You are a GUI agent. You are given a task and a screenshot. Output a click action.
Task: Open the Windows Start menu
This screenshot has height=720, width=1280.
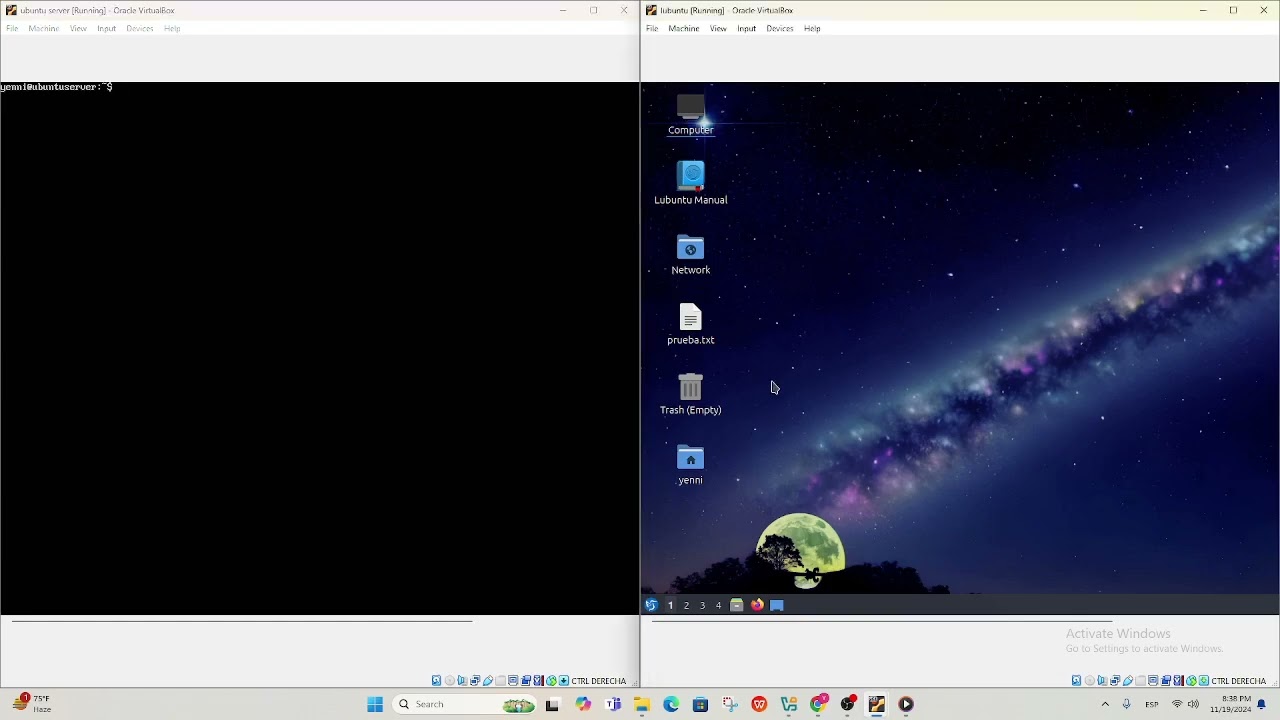(x=375, y=704)
